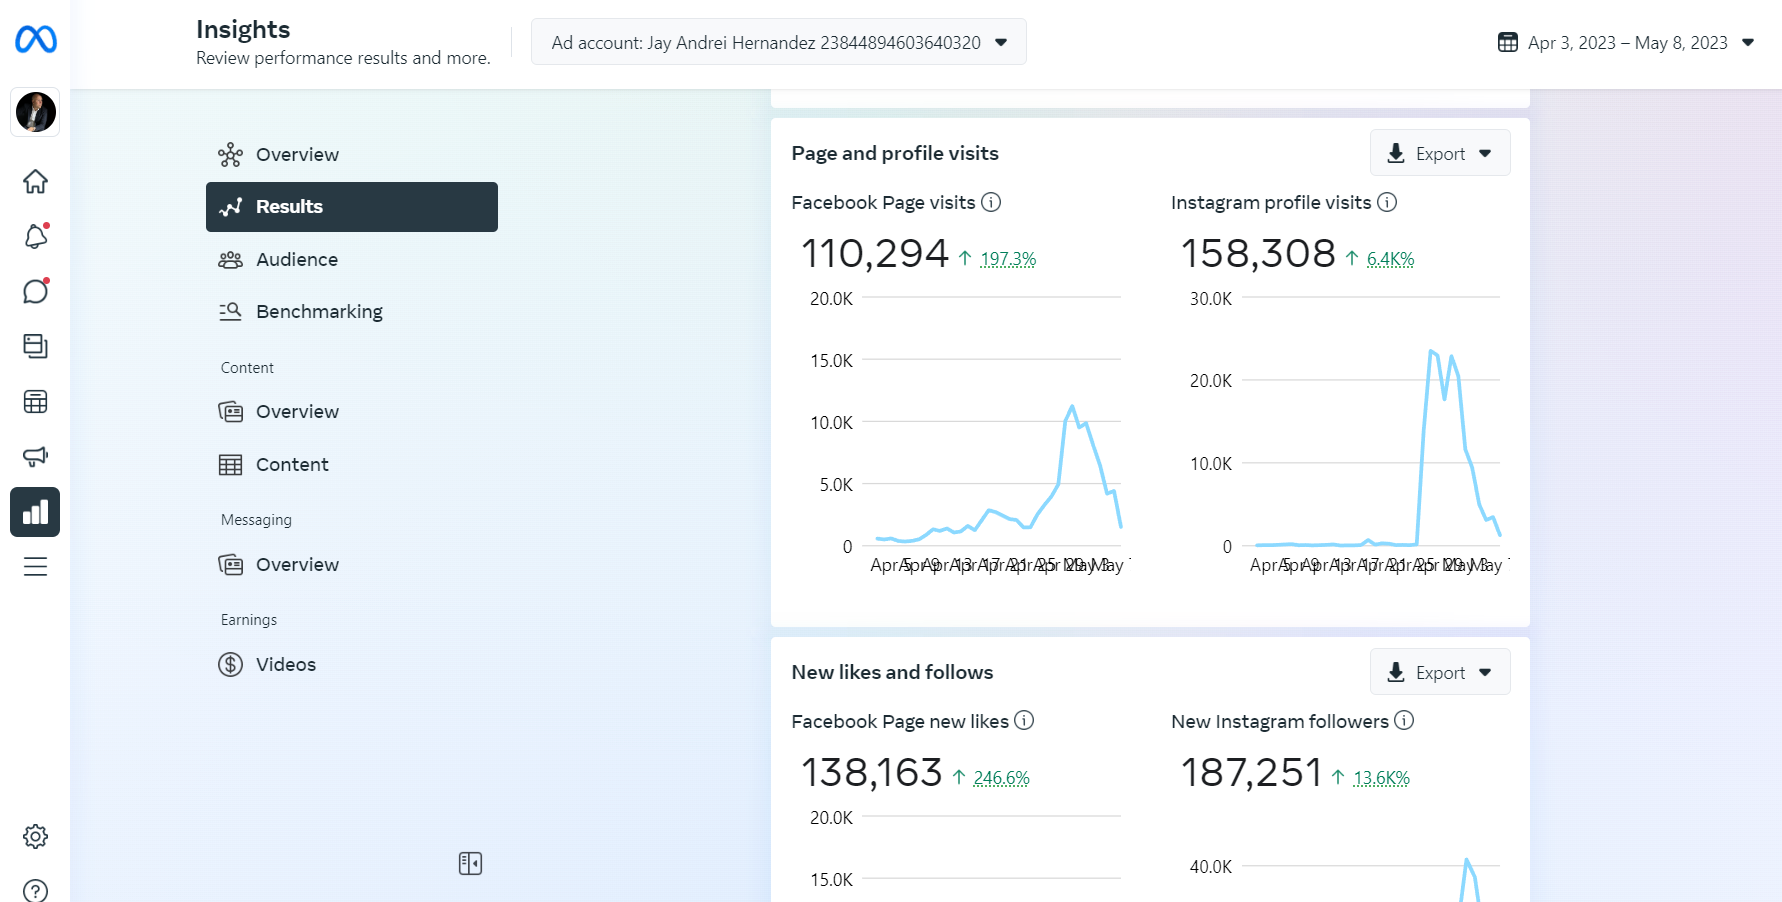
Task: Expand Export for Page and profile visits
Action: click(1440, 153)
